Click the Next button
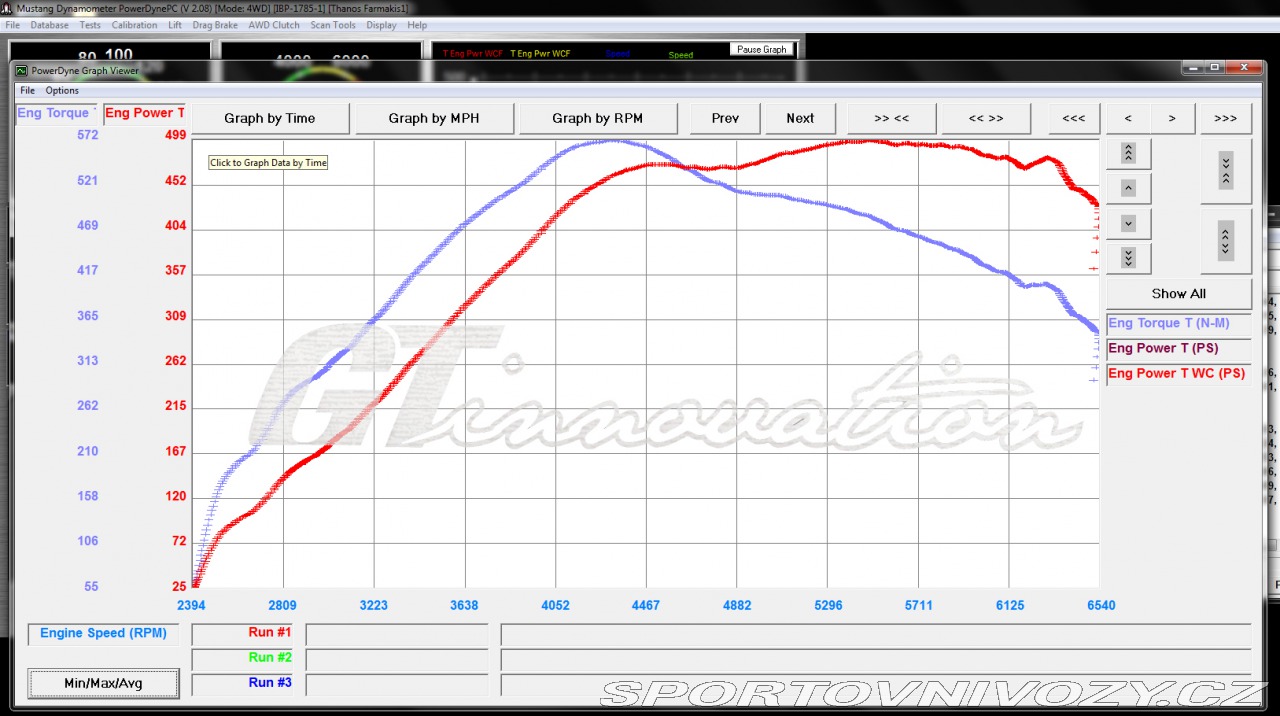1280x716 pixels. coord(800,118)
